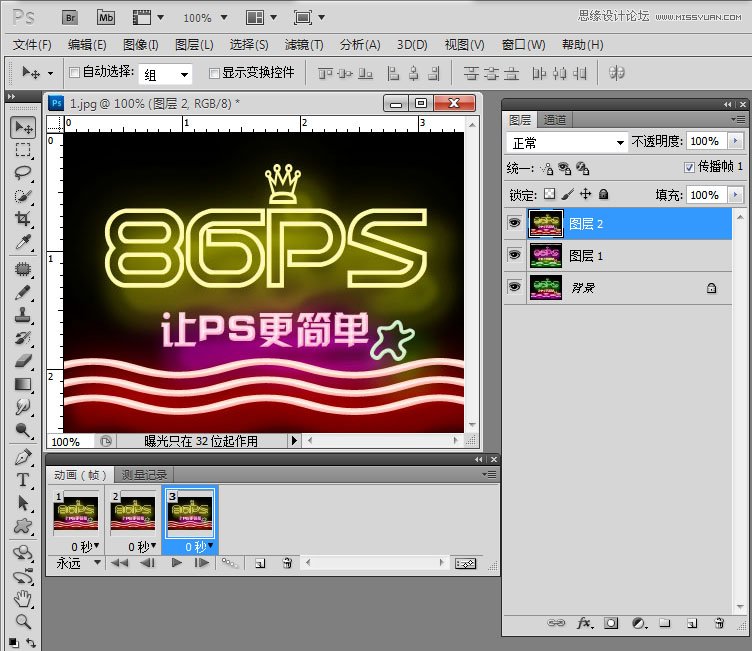Viewport: 752px width, 651px height.
Task: Expand the opacity 100% slider arrow
Action: click(737, 142)
